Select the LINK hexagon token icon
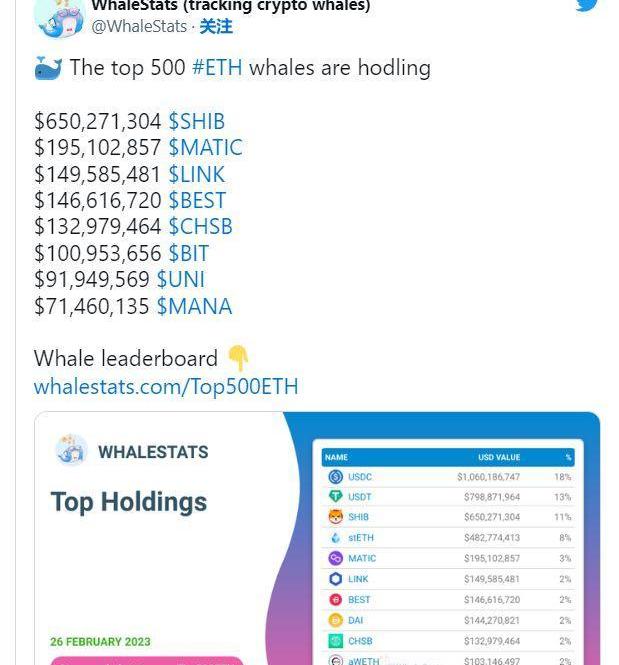619x665 pixels. click(x=336, y=579)
